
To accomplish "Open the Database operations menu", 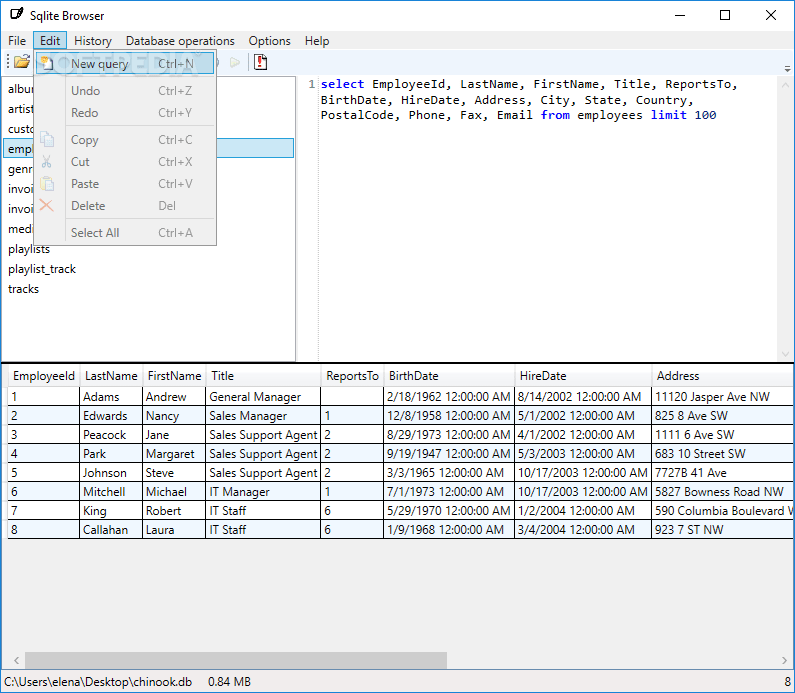I will click(x=180, y=41).
